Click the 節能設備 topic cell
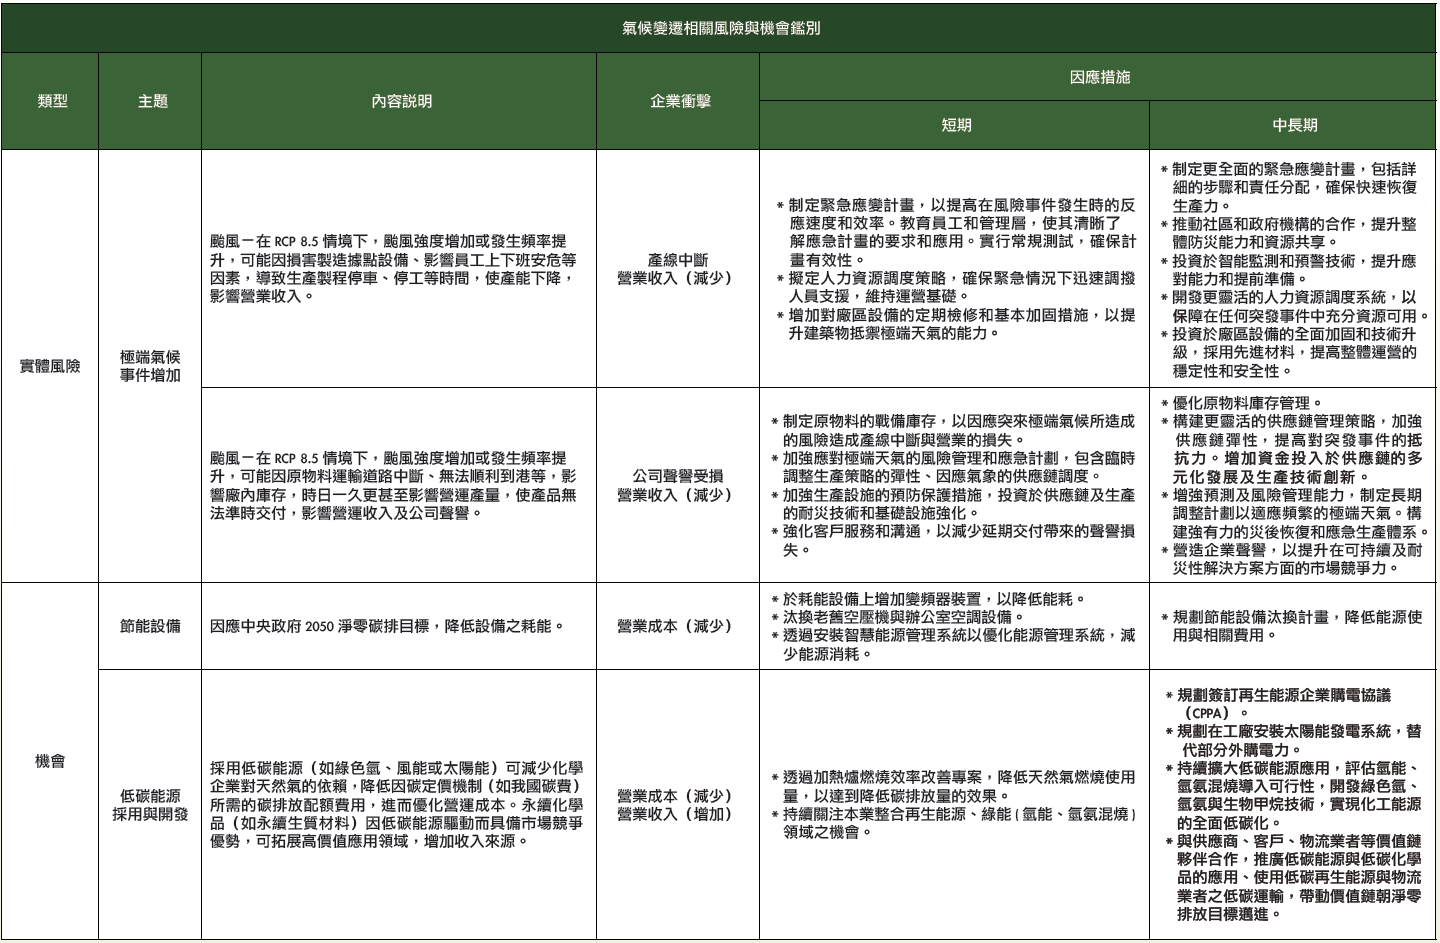This screenshot has height=943, width=1440. pyautogui.click(x=151, y=626)
